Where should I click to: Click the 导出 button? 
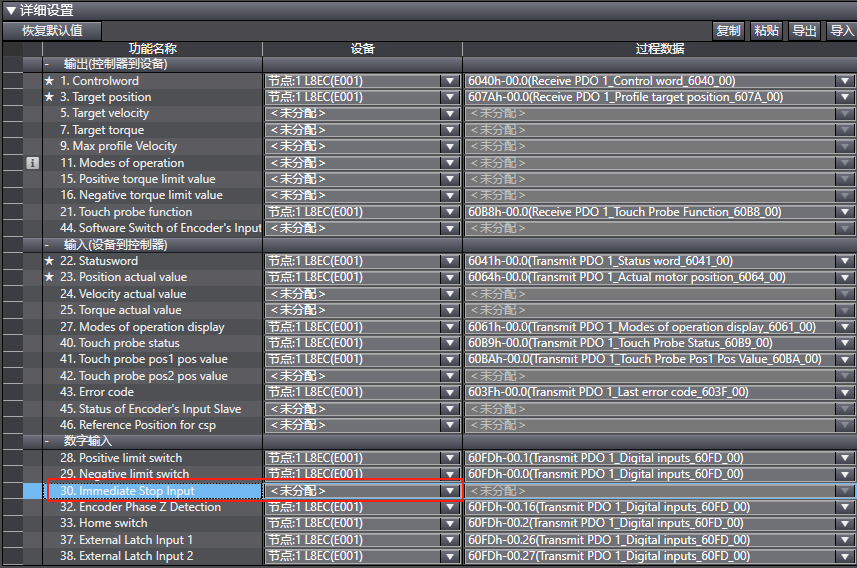(x=804, y=31)
